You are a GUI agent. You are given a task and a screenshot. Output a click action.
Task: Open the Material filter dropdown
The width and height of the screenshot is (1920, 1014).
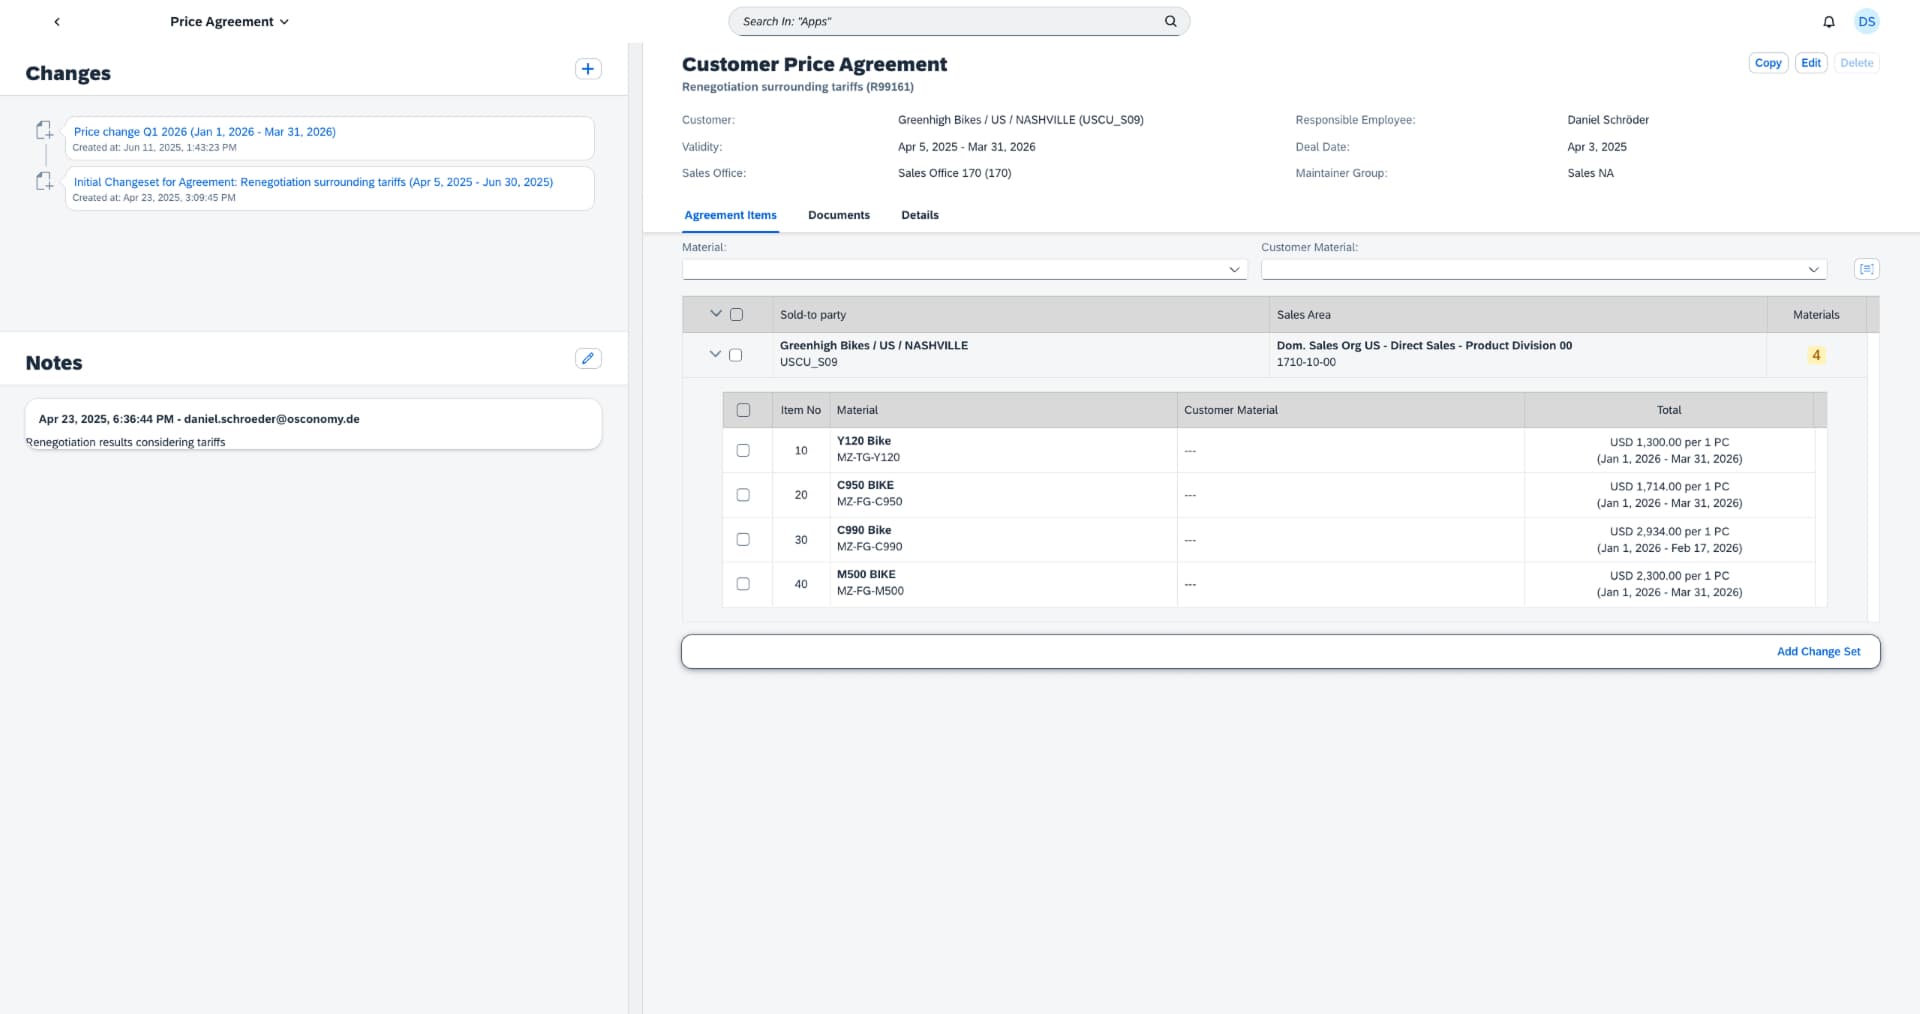coord(1234,269)
